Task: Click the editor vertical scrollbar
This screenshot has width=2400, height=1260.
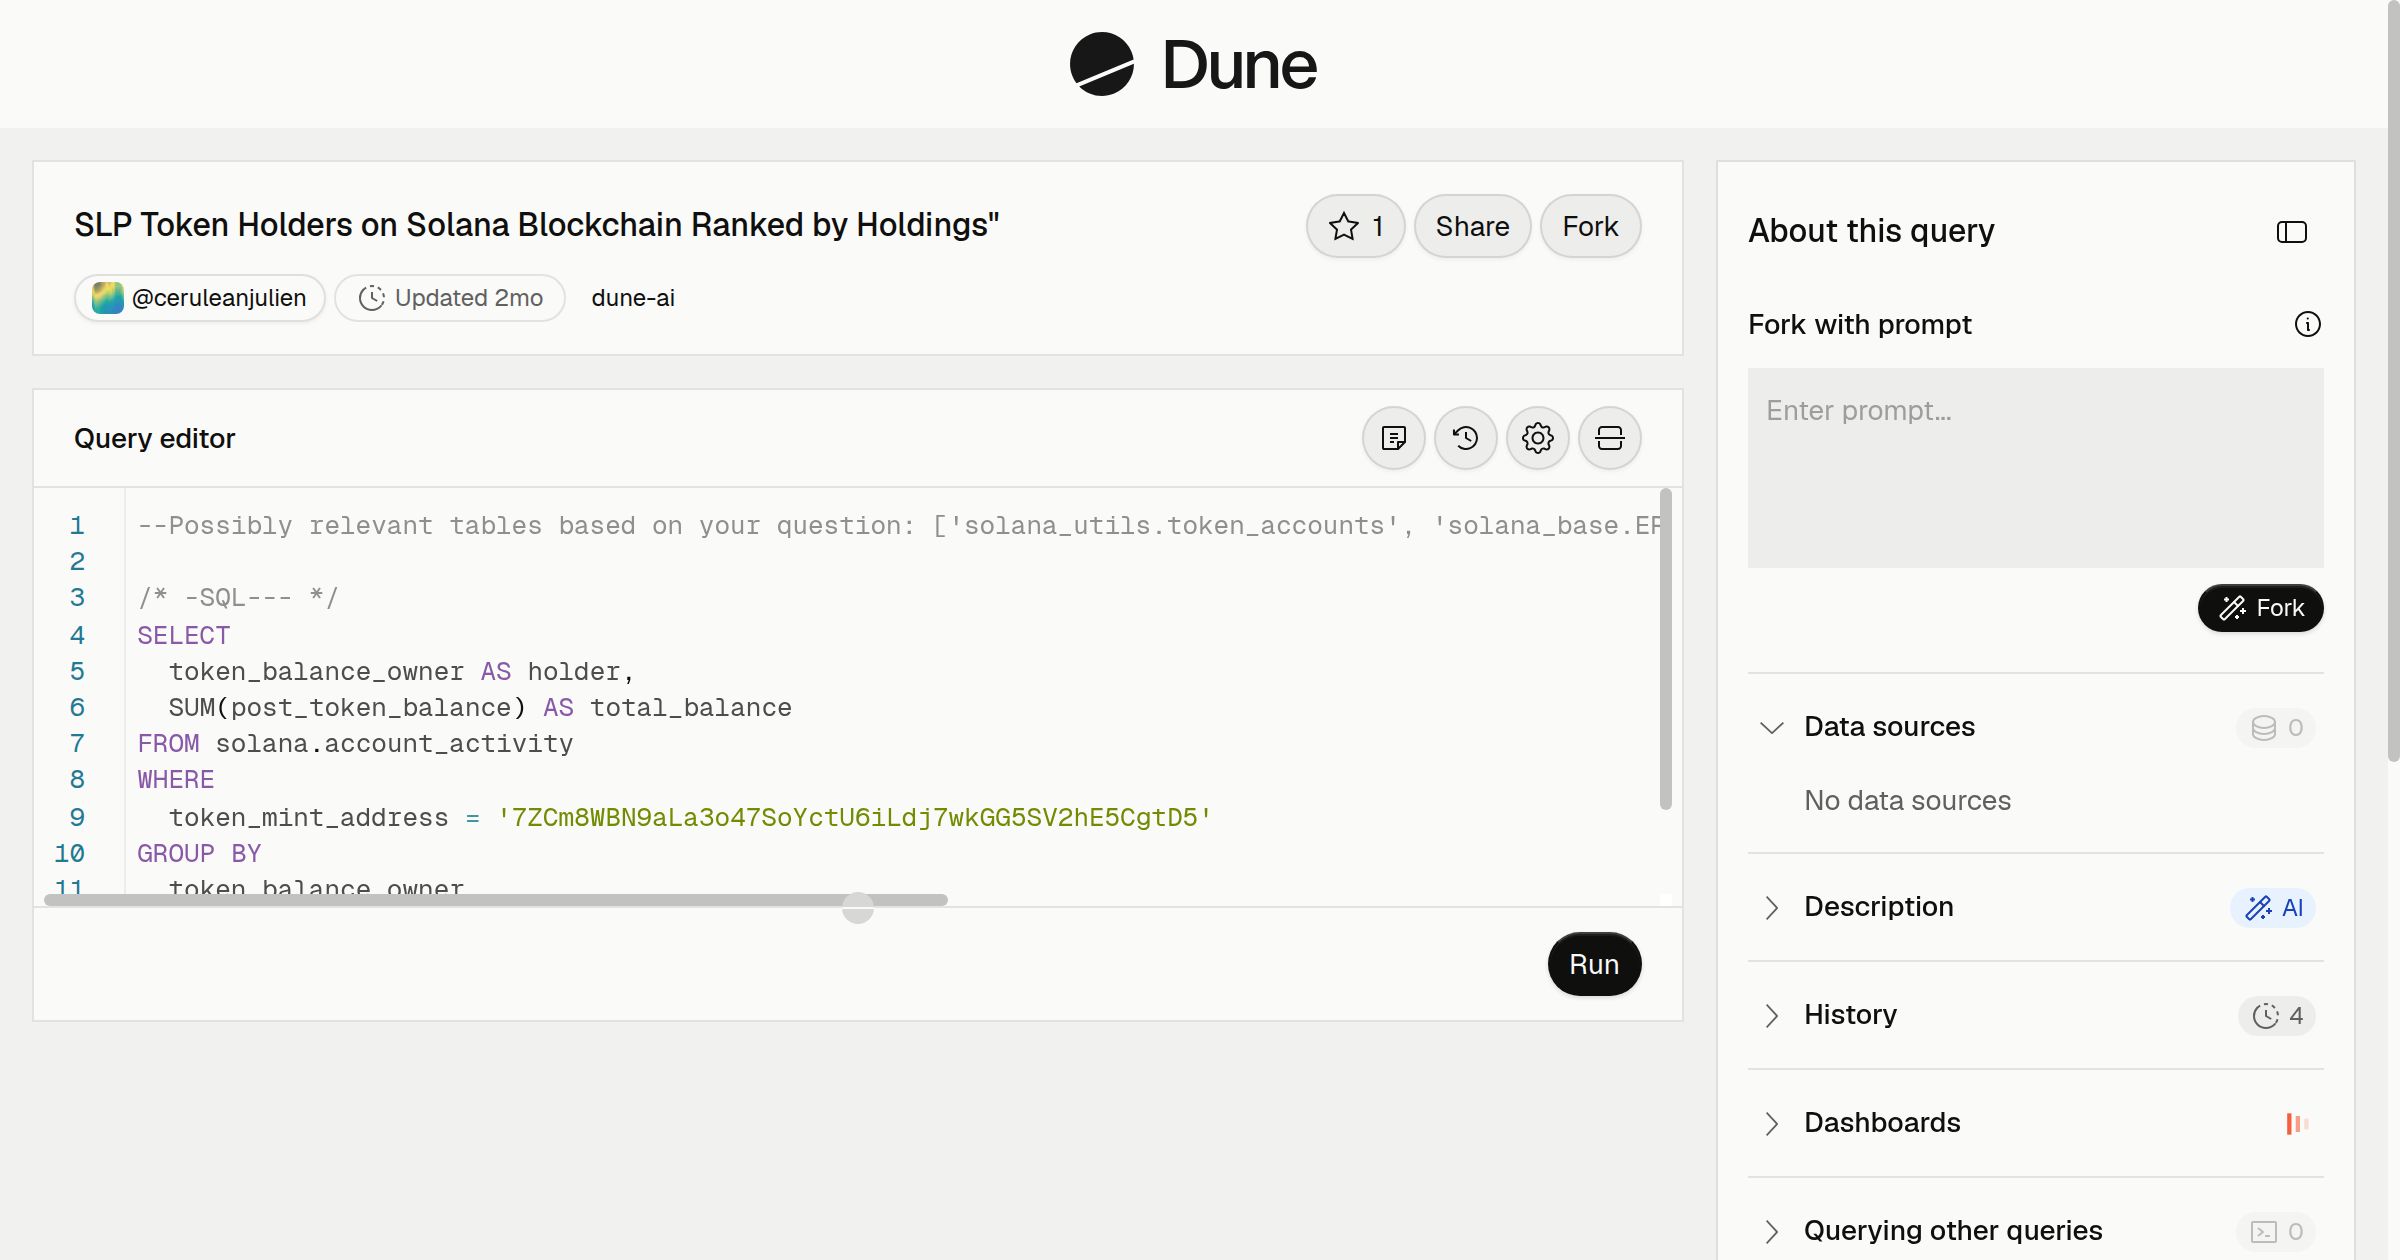Action: point(1665,649)
